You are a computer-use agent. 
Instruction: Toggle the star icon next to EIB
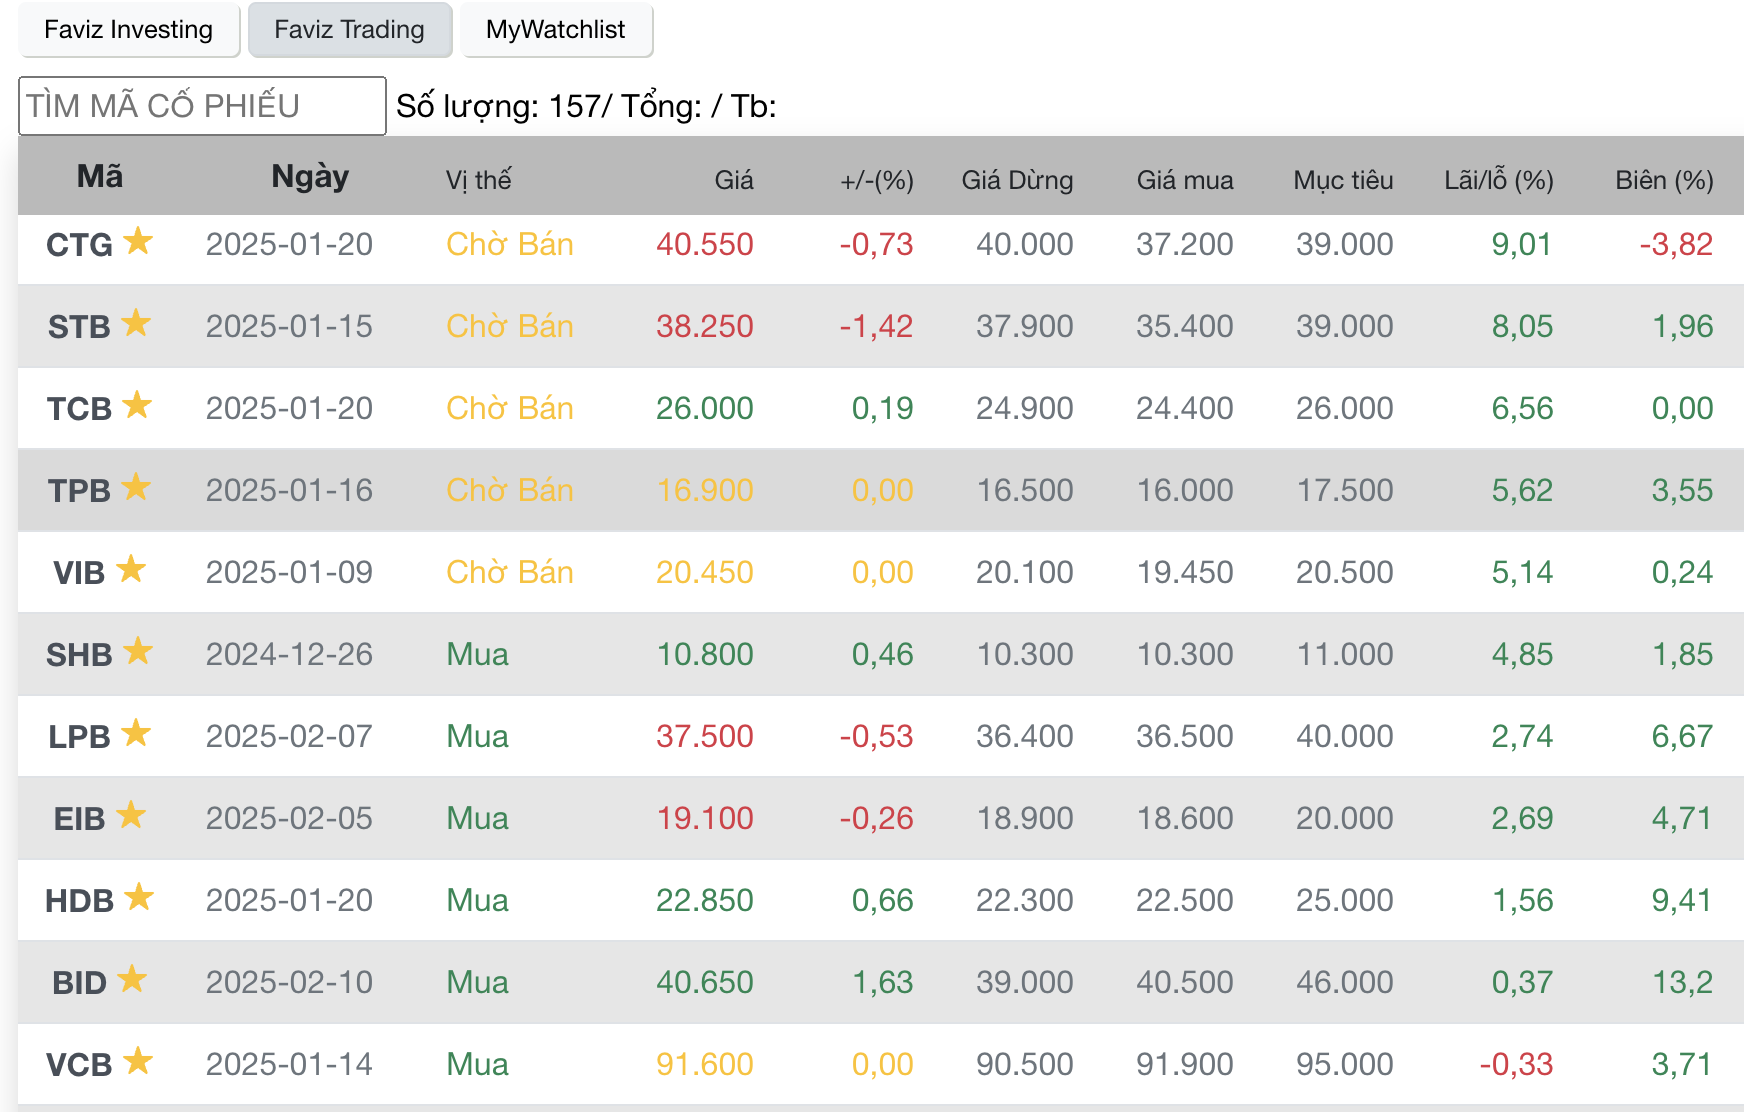point(131,815)
